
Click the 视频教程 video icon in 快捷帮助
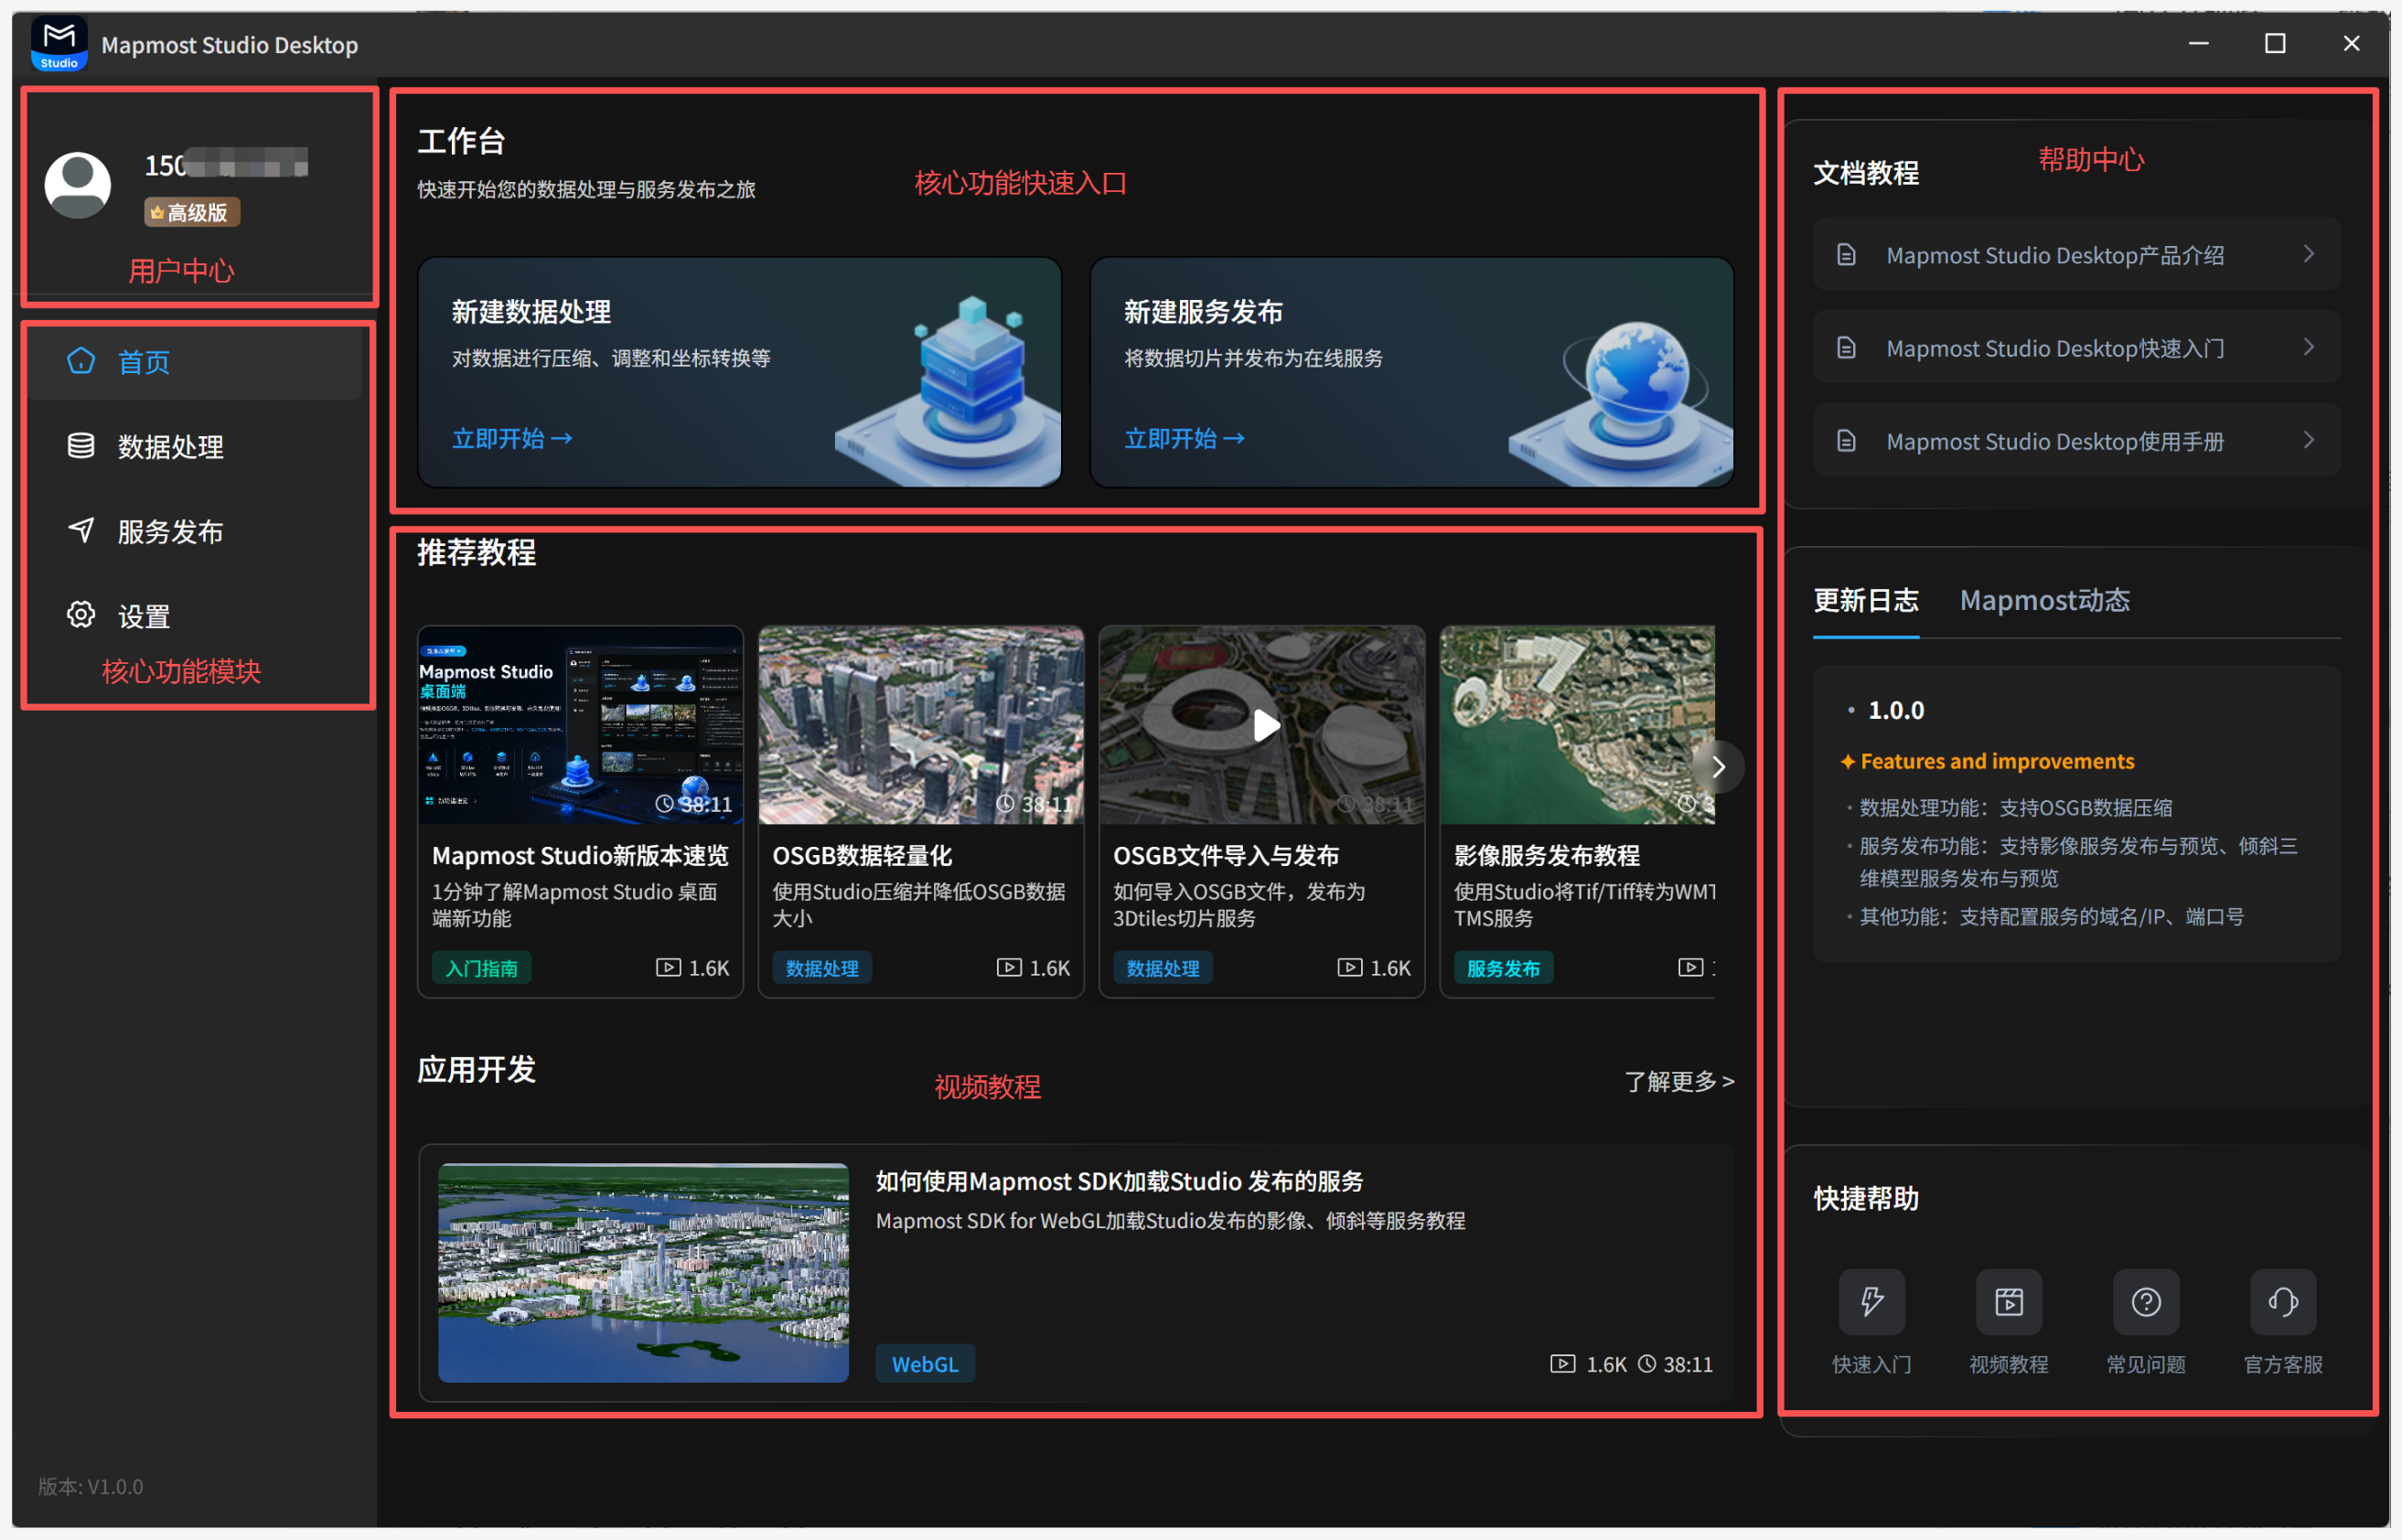2009,1302
